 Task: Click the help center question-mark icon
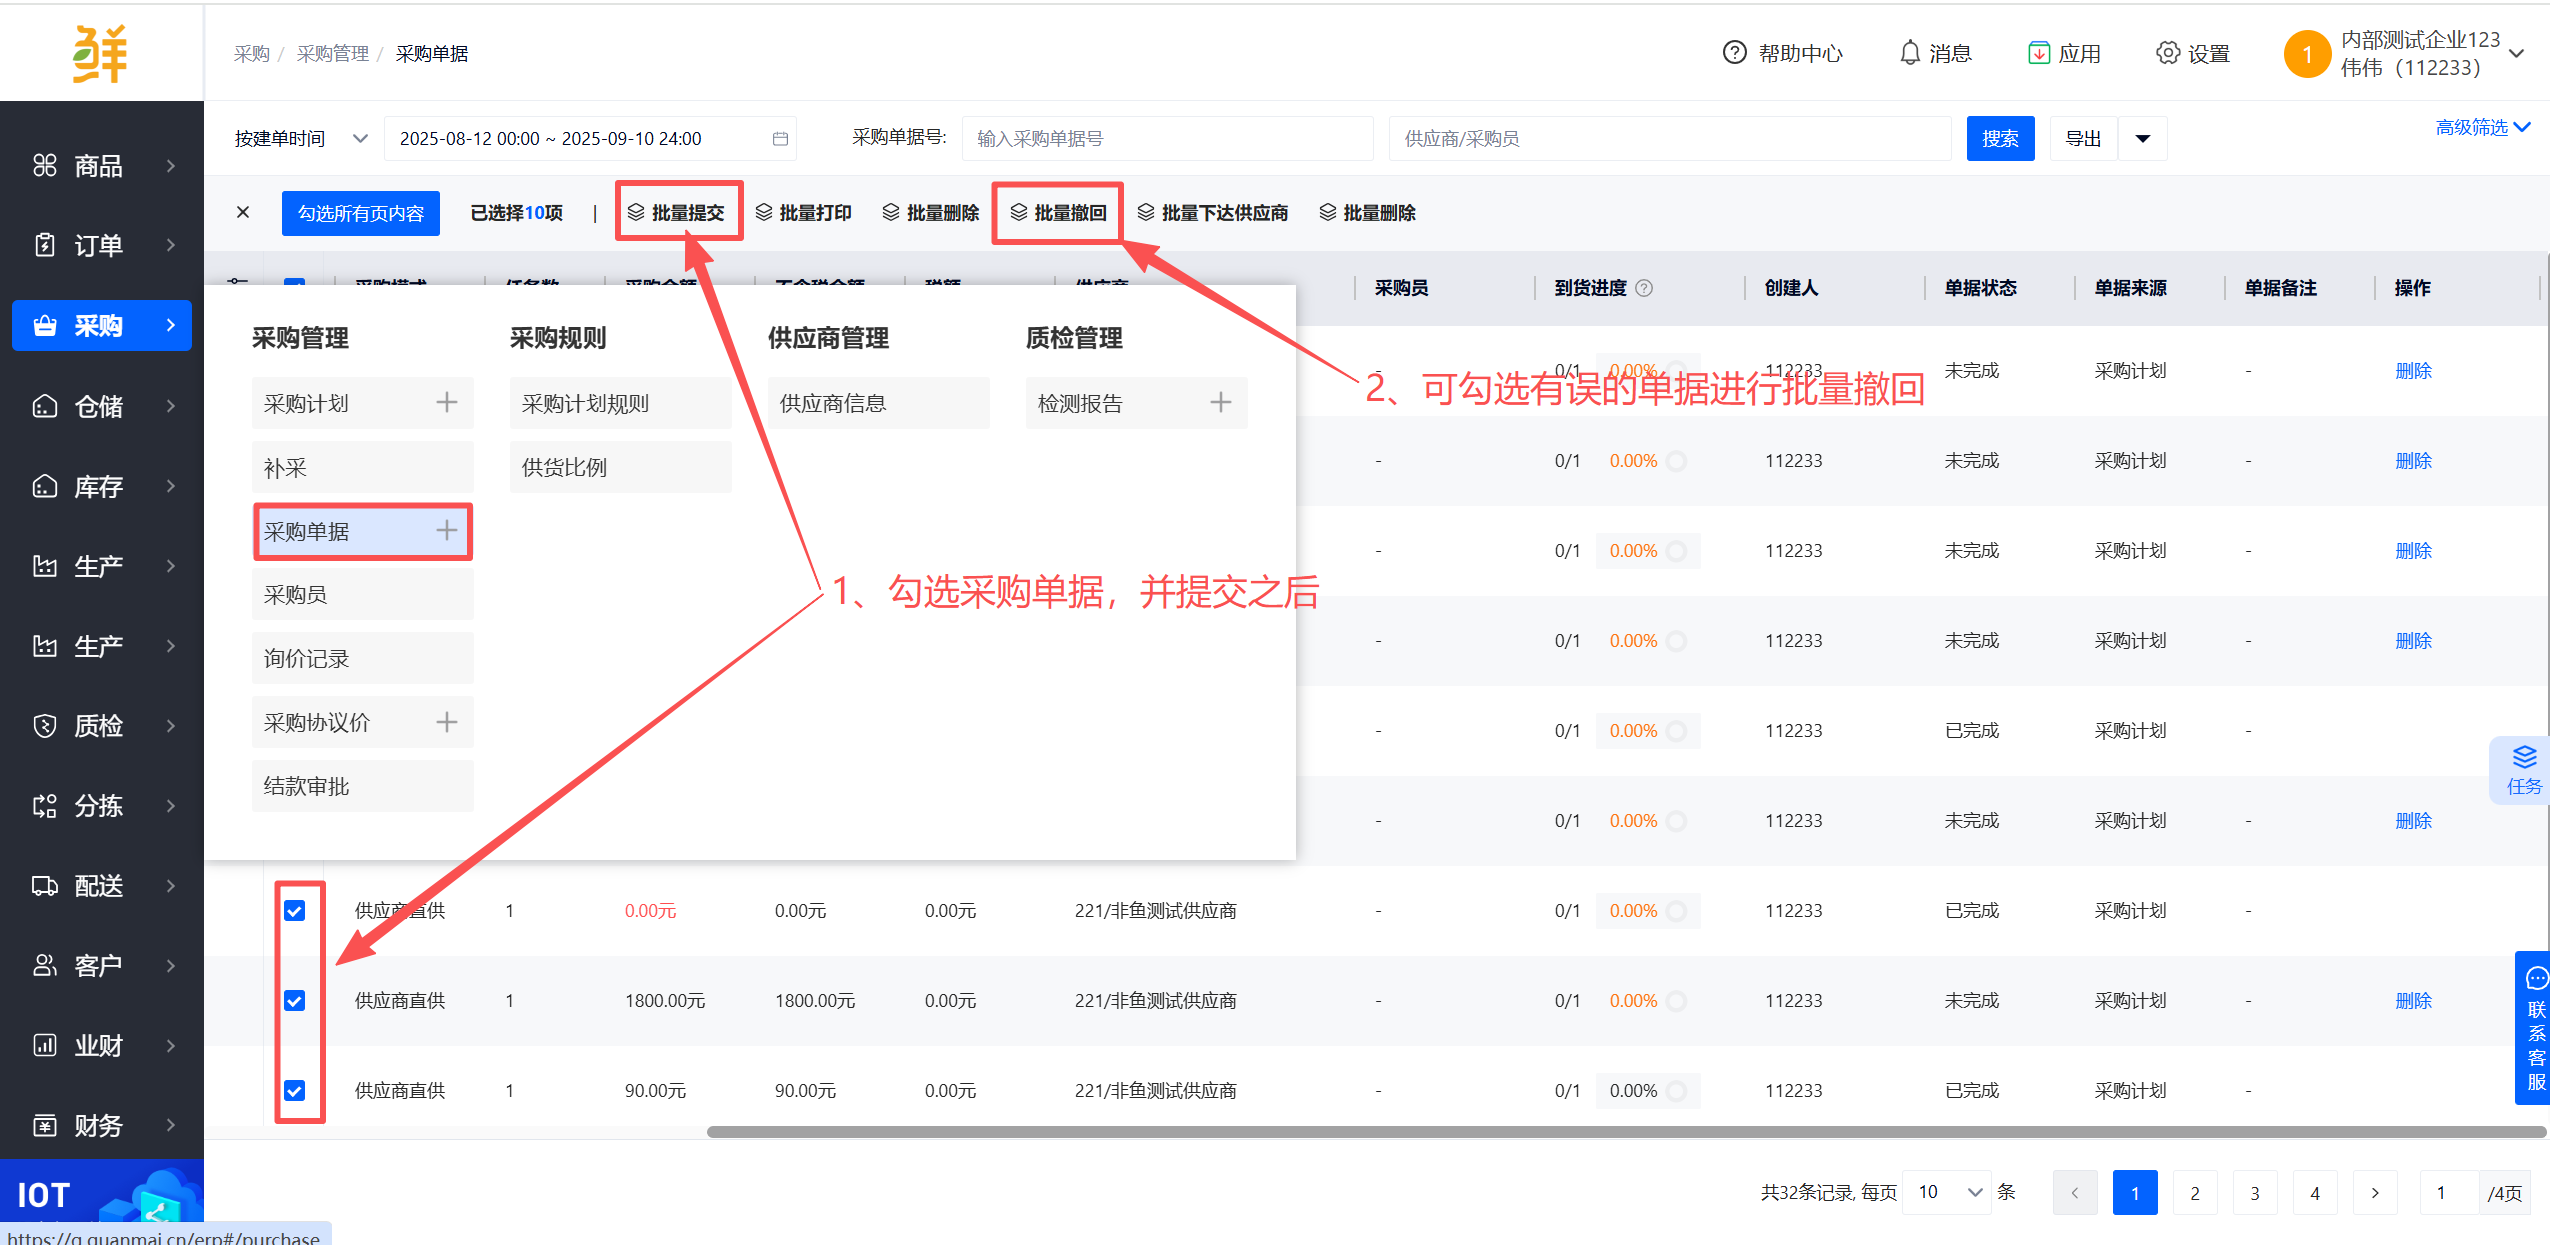(x=1734, y=53)
